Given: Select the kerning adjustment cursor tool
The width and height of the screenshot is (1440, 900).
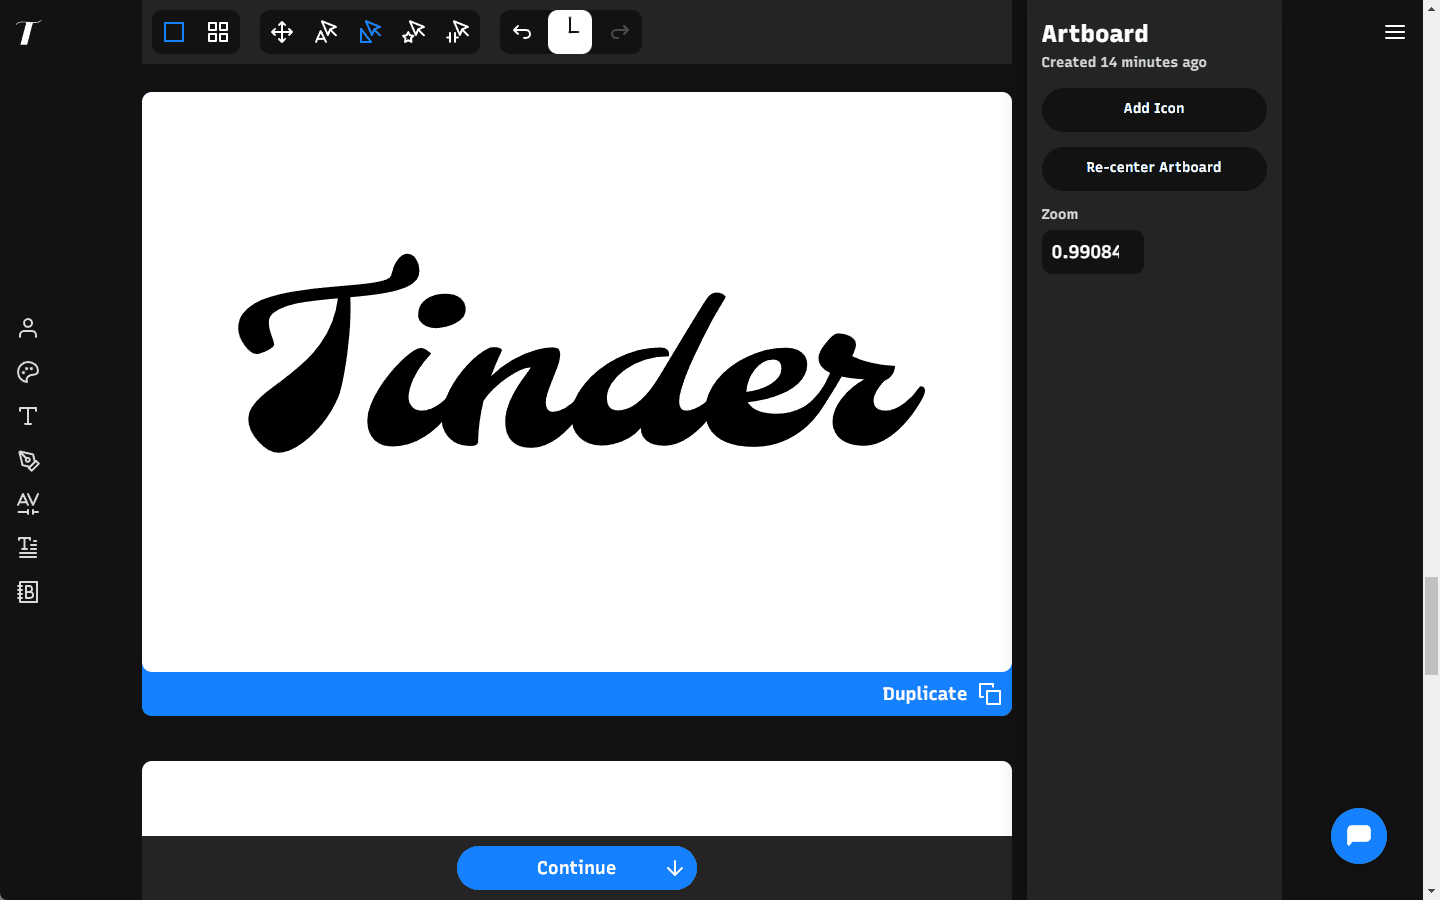Looking at the screenshot, I should 457,32.
